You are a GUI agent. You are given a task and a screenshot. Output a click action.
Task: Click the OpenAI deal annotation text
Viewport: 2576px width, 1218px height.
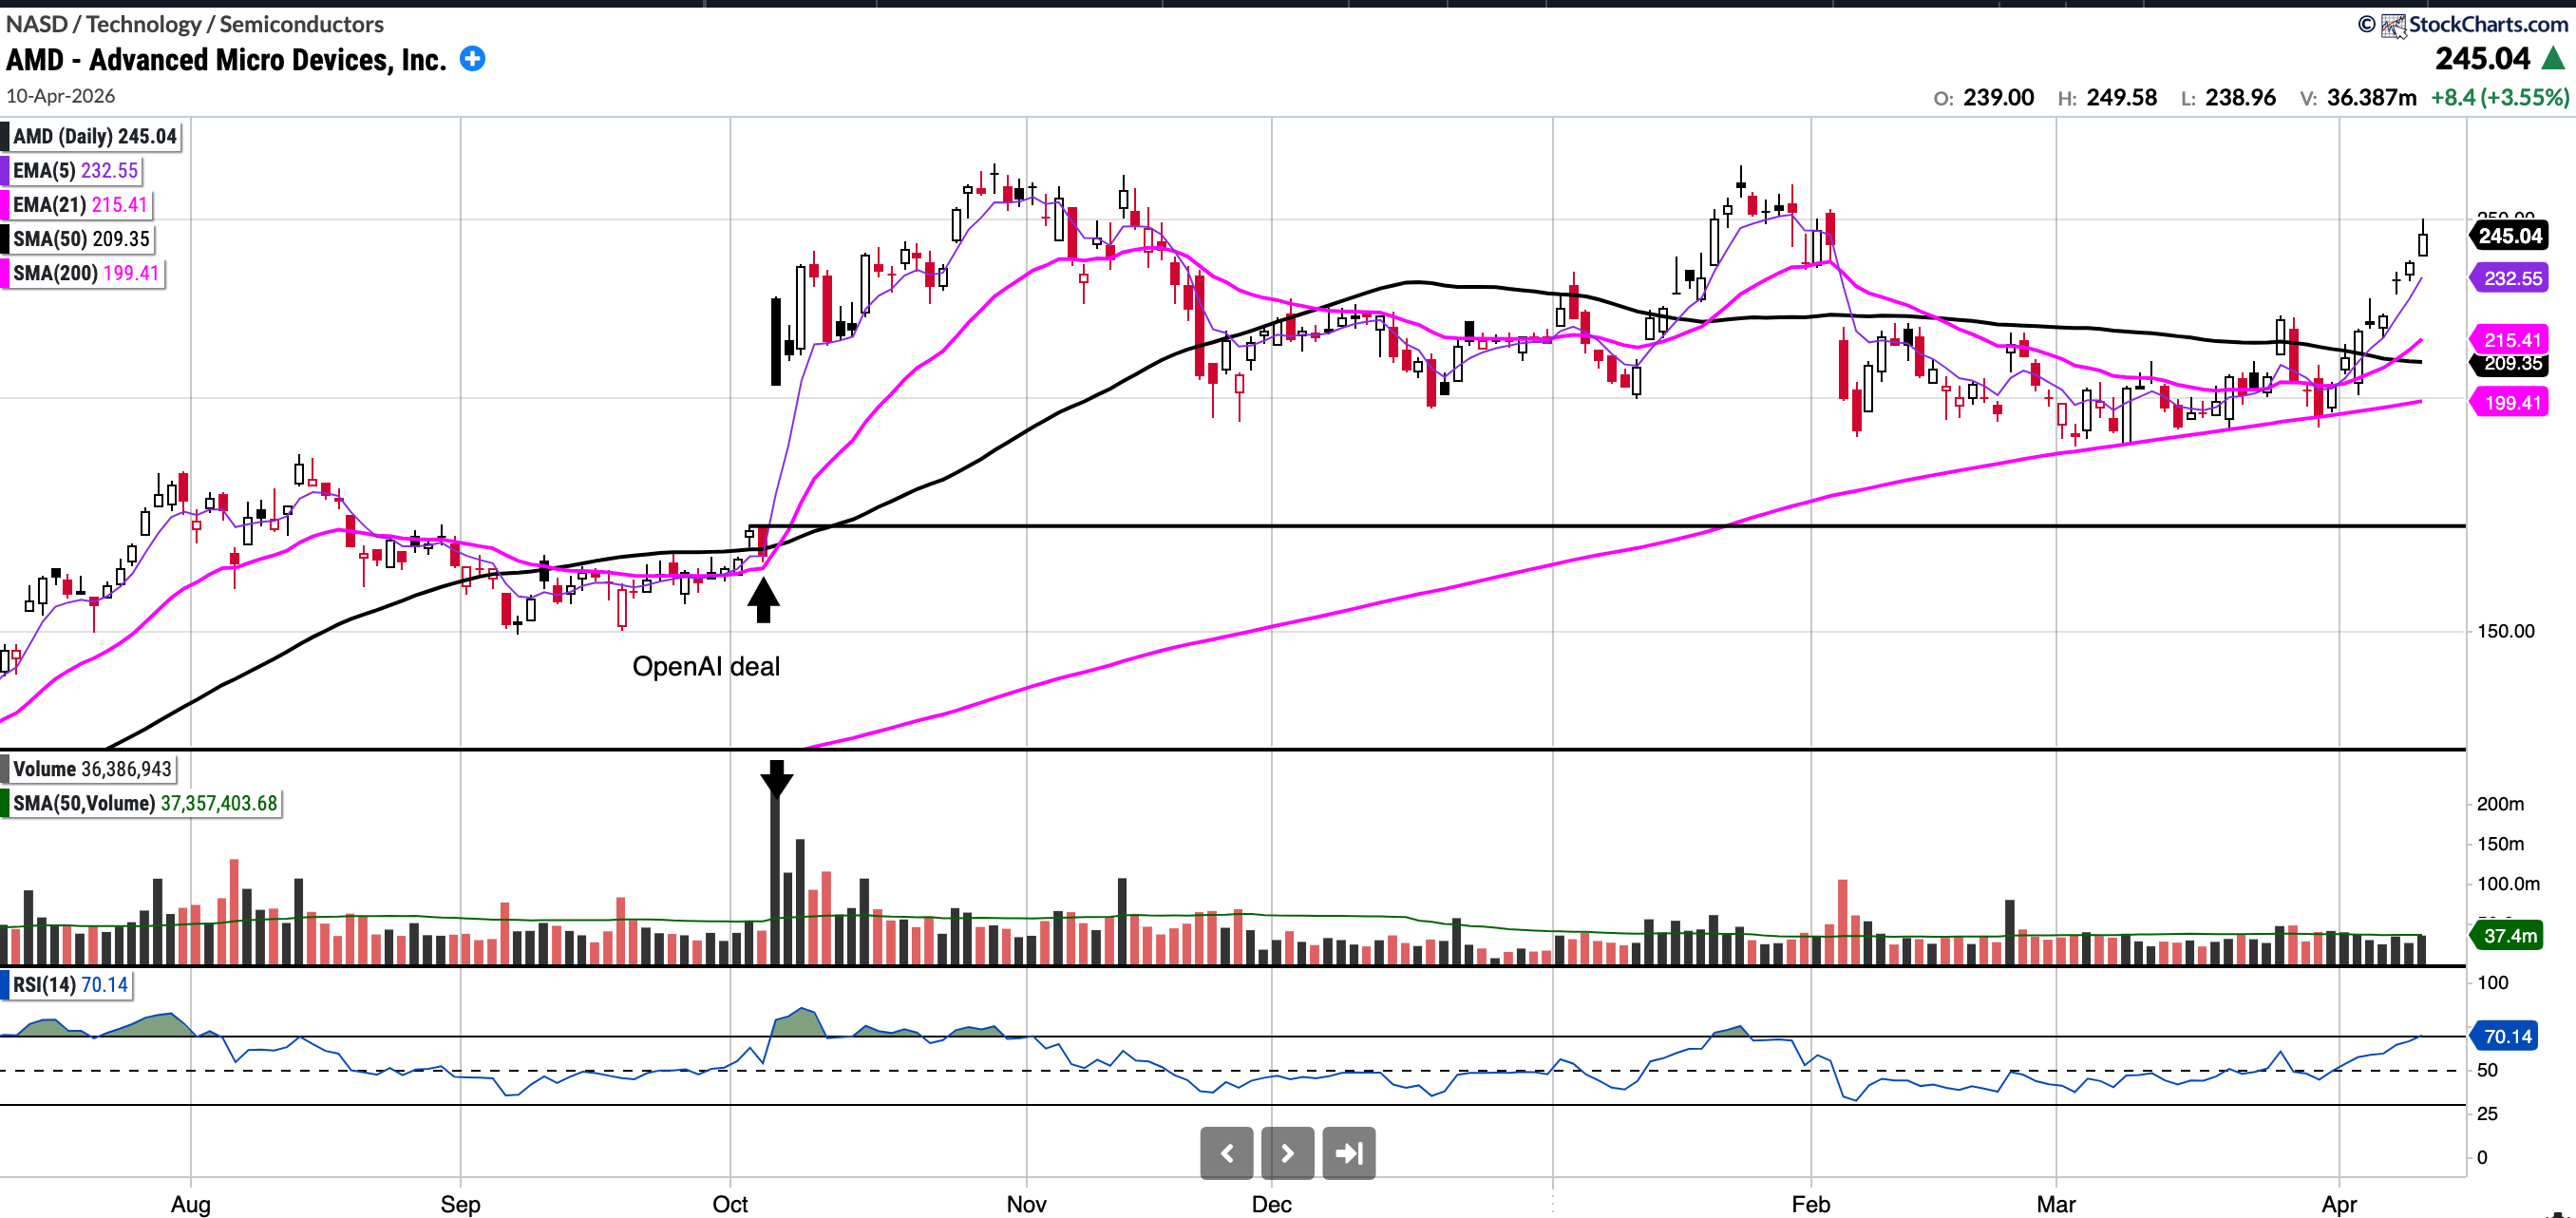coord(705,666)
